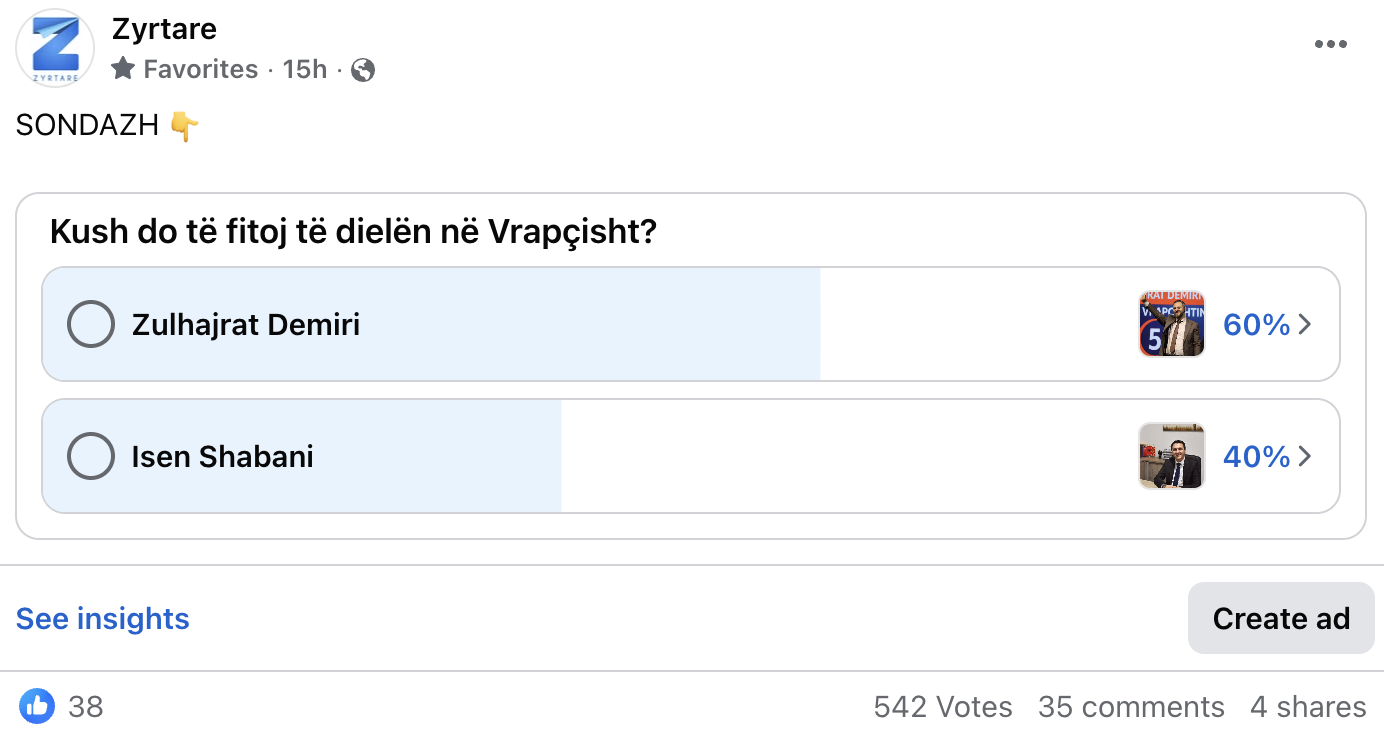The image size is (1384, 742).
Task: Open the 35 comments link
Action: [x=1131, y=707]
